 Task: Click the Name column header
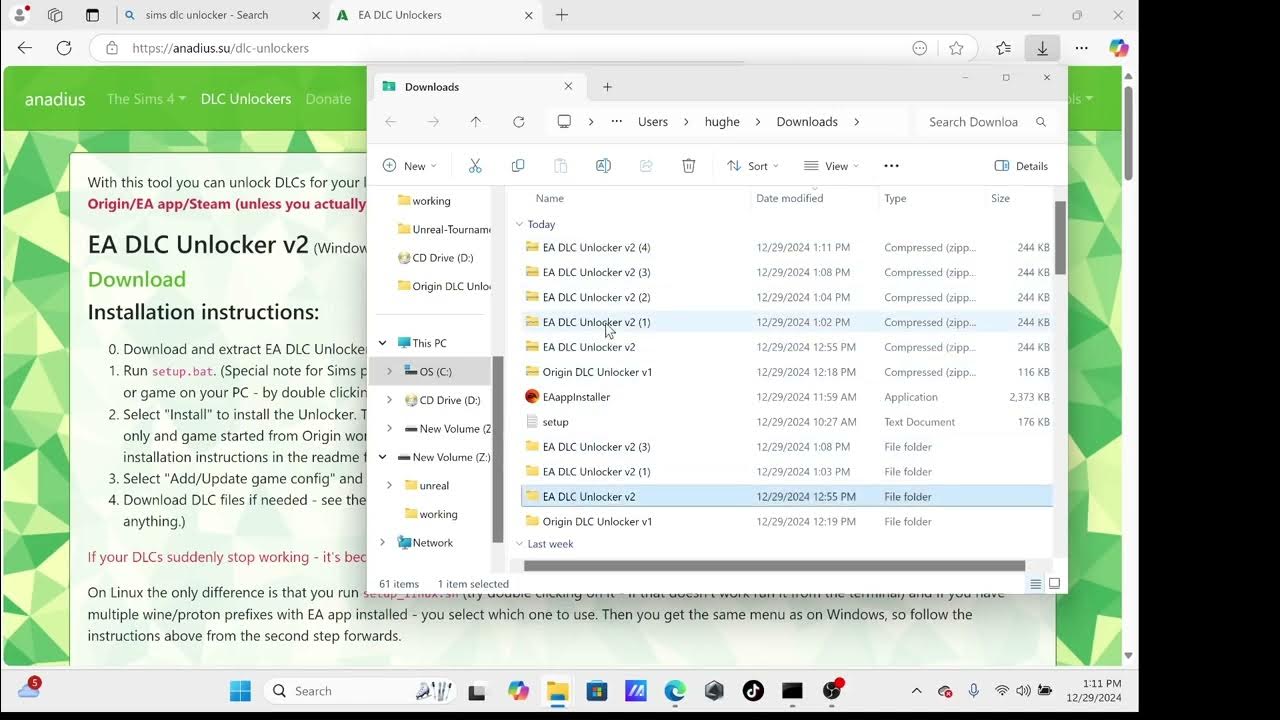[549, 198]
